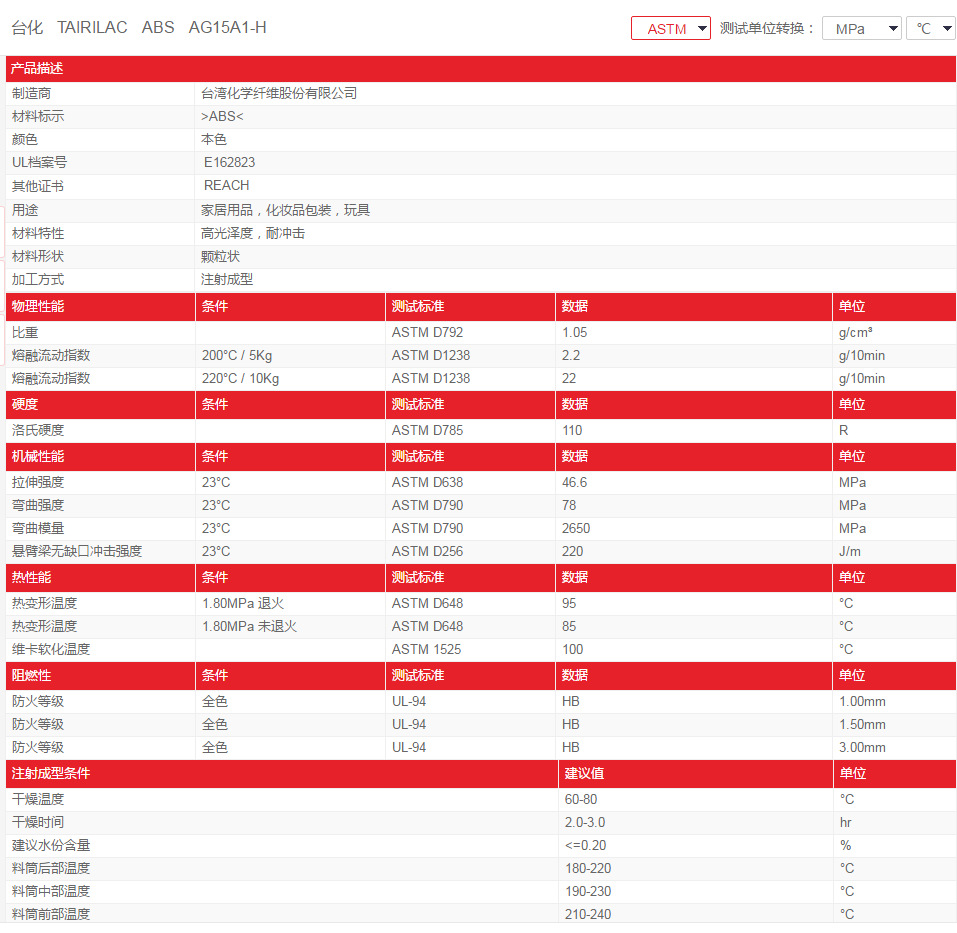Click the 注射成型 processing method value
Screen dimensions: 957x933
tap(227, 279)
